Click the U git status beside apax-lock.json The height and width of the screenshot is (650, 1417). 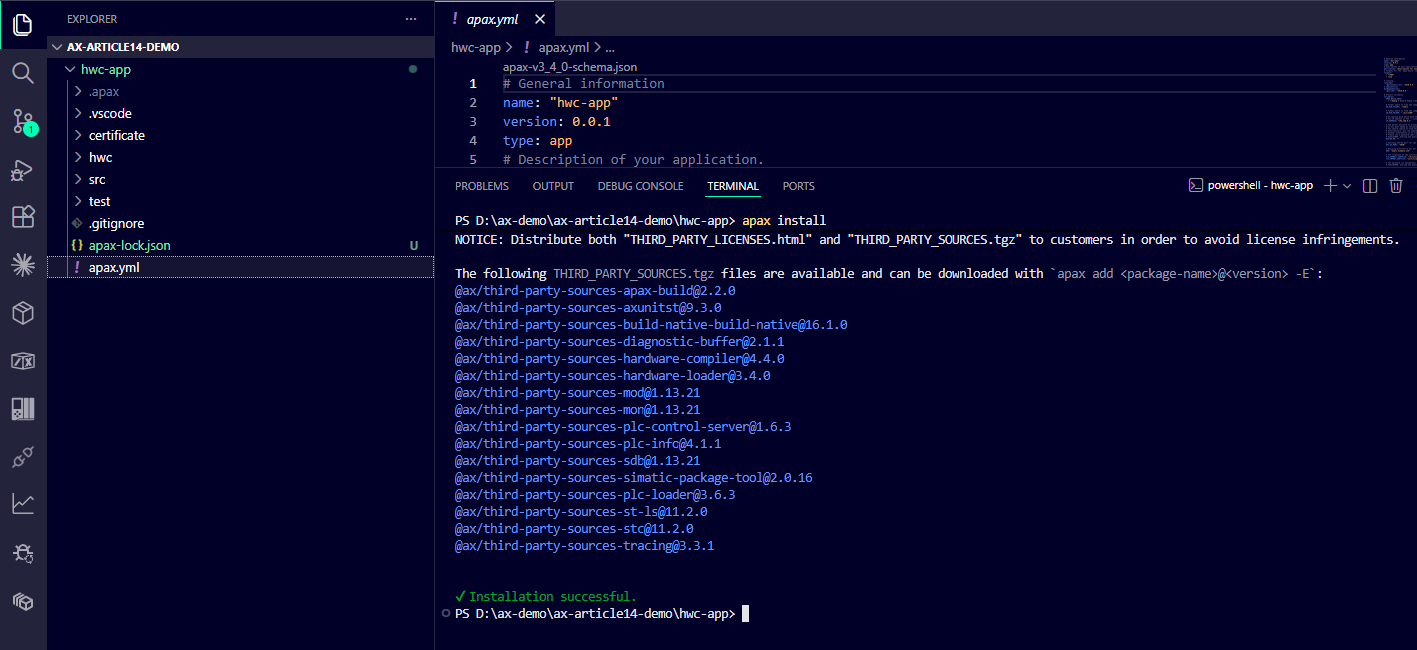point(413,245)
